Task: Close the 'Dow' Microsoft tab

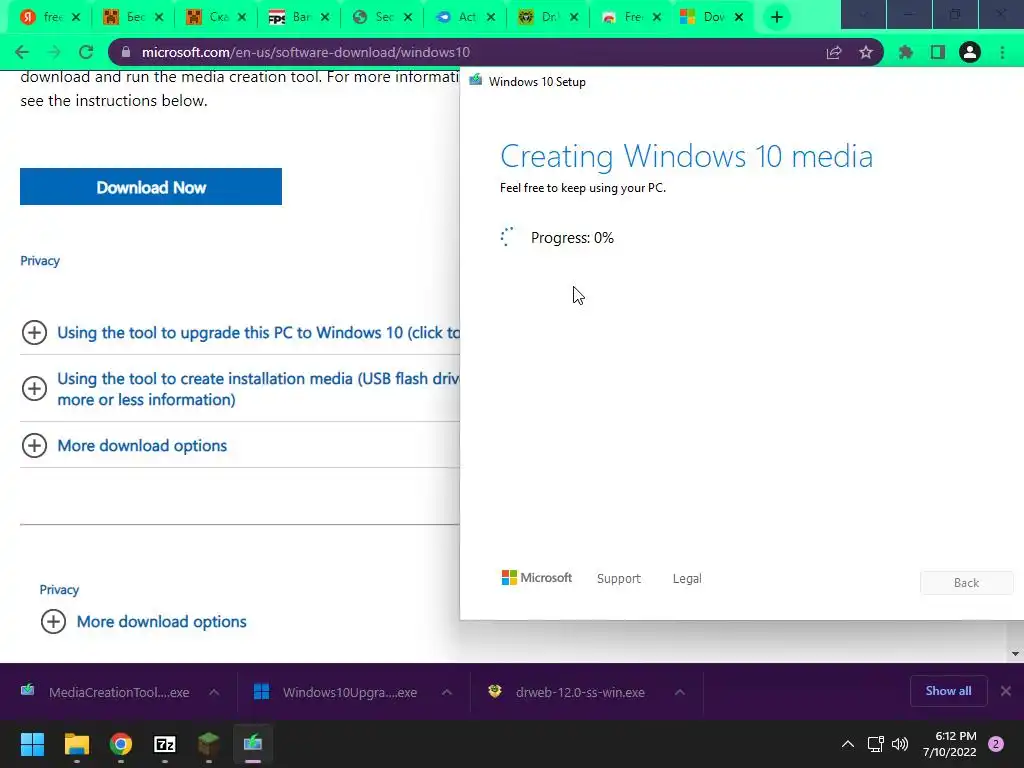Action: (x=739, y=18)
